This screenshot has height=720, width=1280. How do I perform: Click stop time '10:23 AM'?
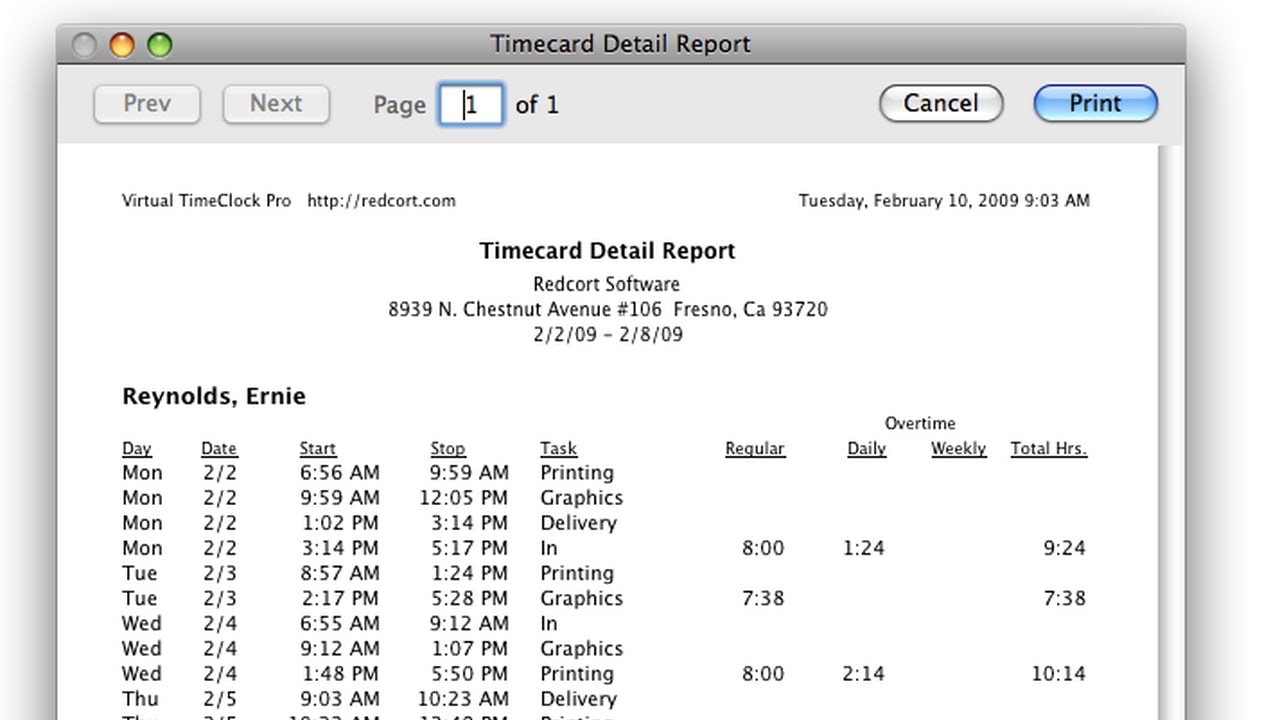point(464,699)
